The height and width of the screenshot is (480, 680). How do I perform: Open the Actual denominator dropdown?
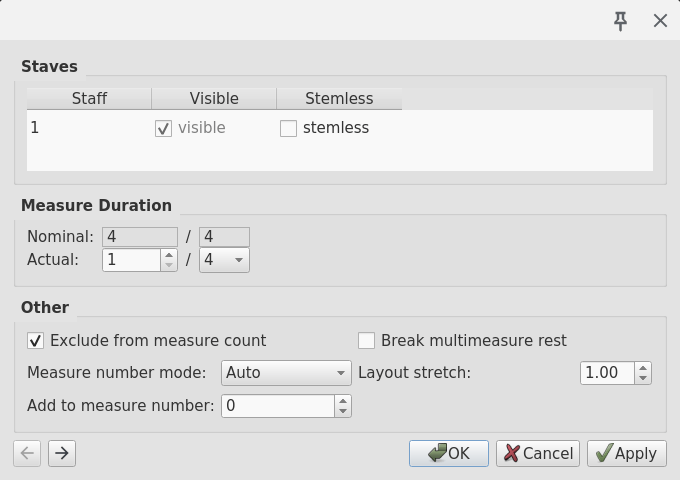coord(224,260)
